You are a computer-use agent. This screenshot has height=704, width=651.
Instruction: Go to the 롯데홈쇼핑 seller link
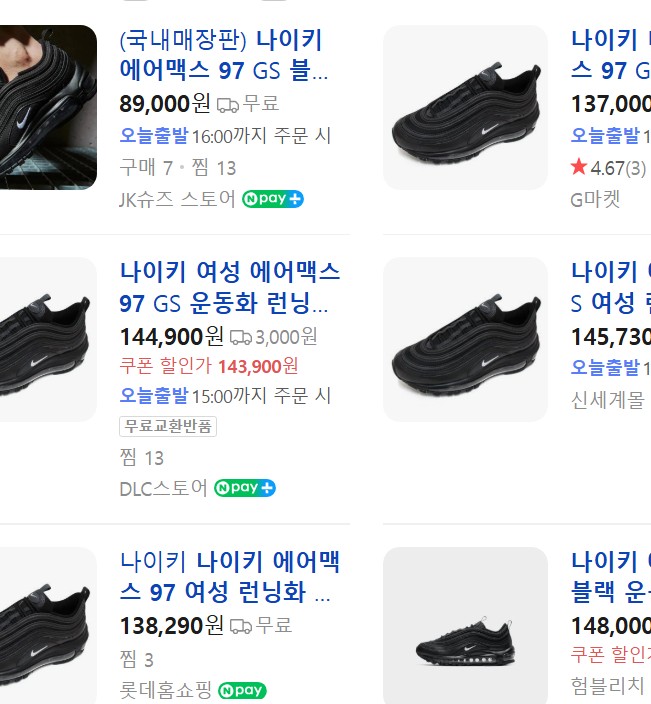pos(165,690)
